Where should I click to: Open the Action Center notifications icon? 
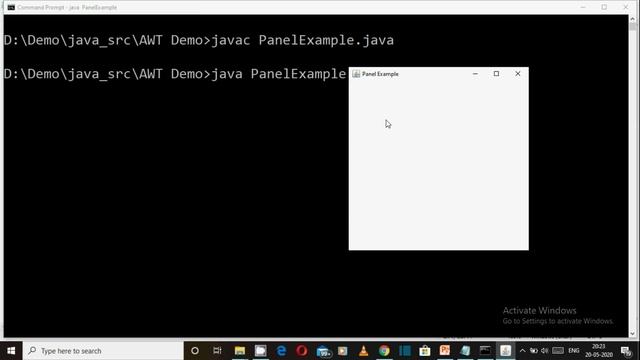coord(626,351)
